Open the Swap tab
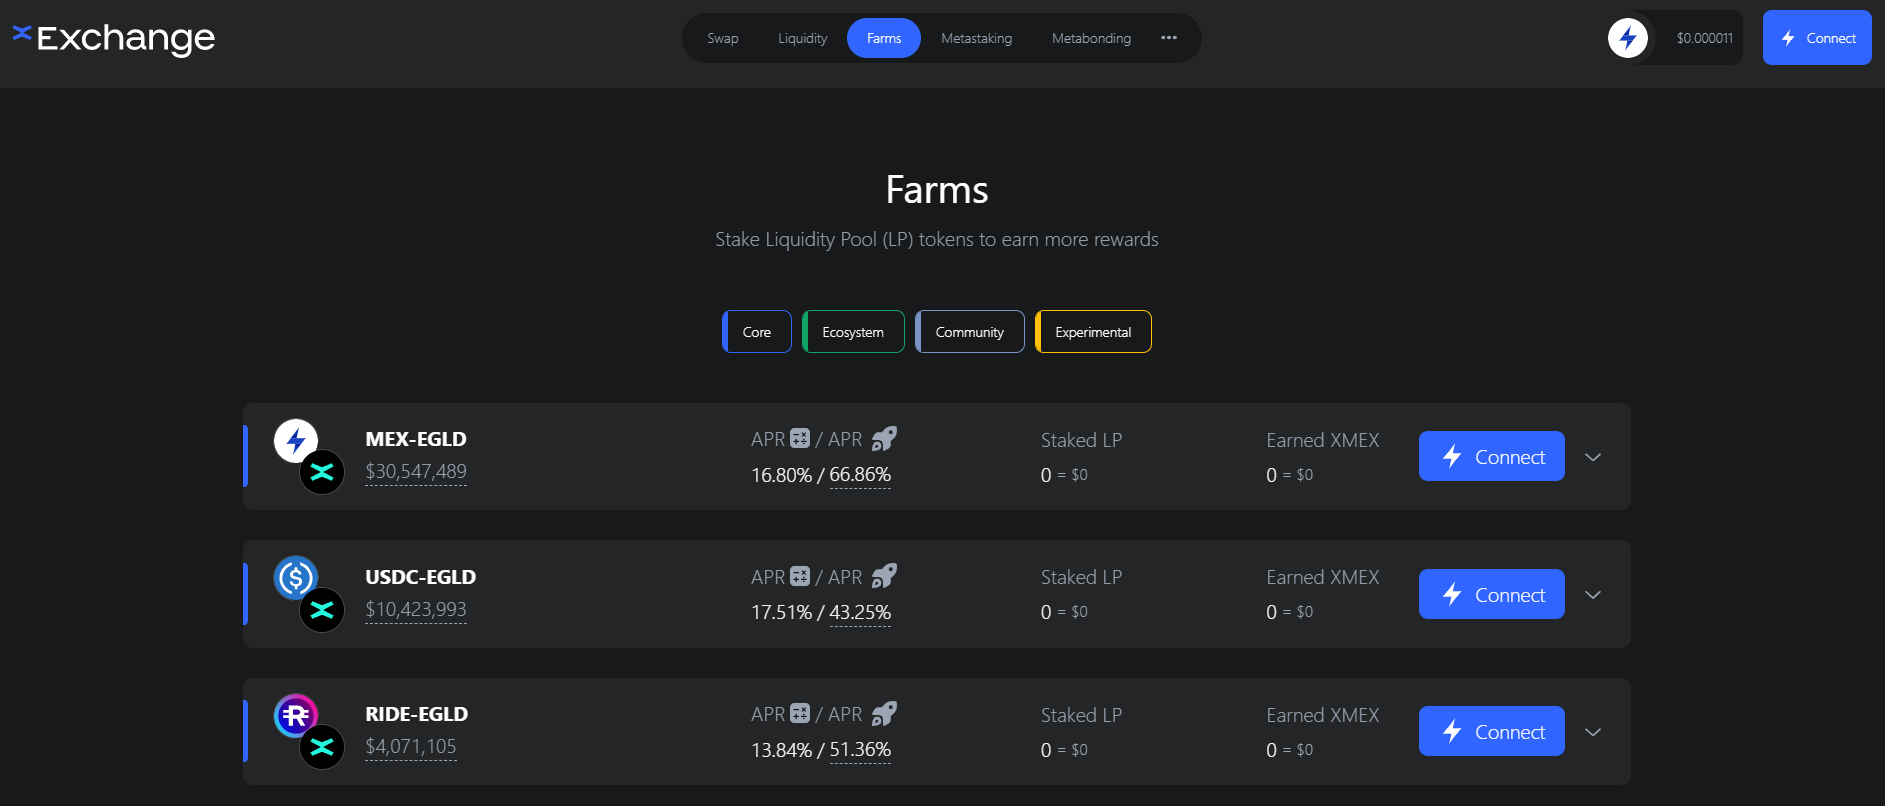The height and width of the screenshot is (806, 1885). coord(722,38)
